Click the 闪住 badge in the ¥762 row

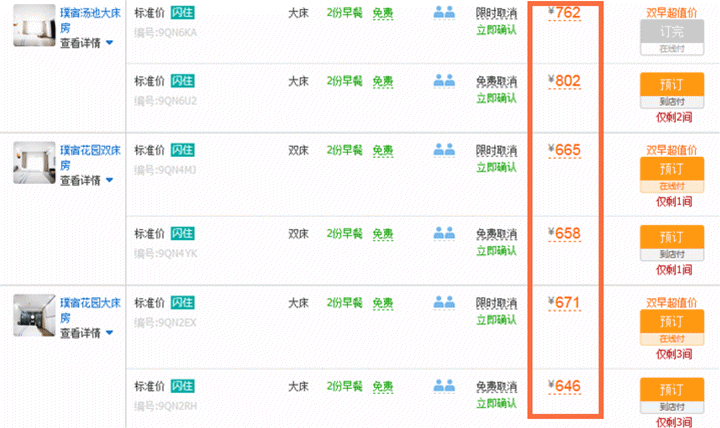click(182, 13)
